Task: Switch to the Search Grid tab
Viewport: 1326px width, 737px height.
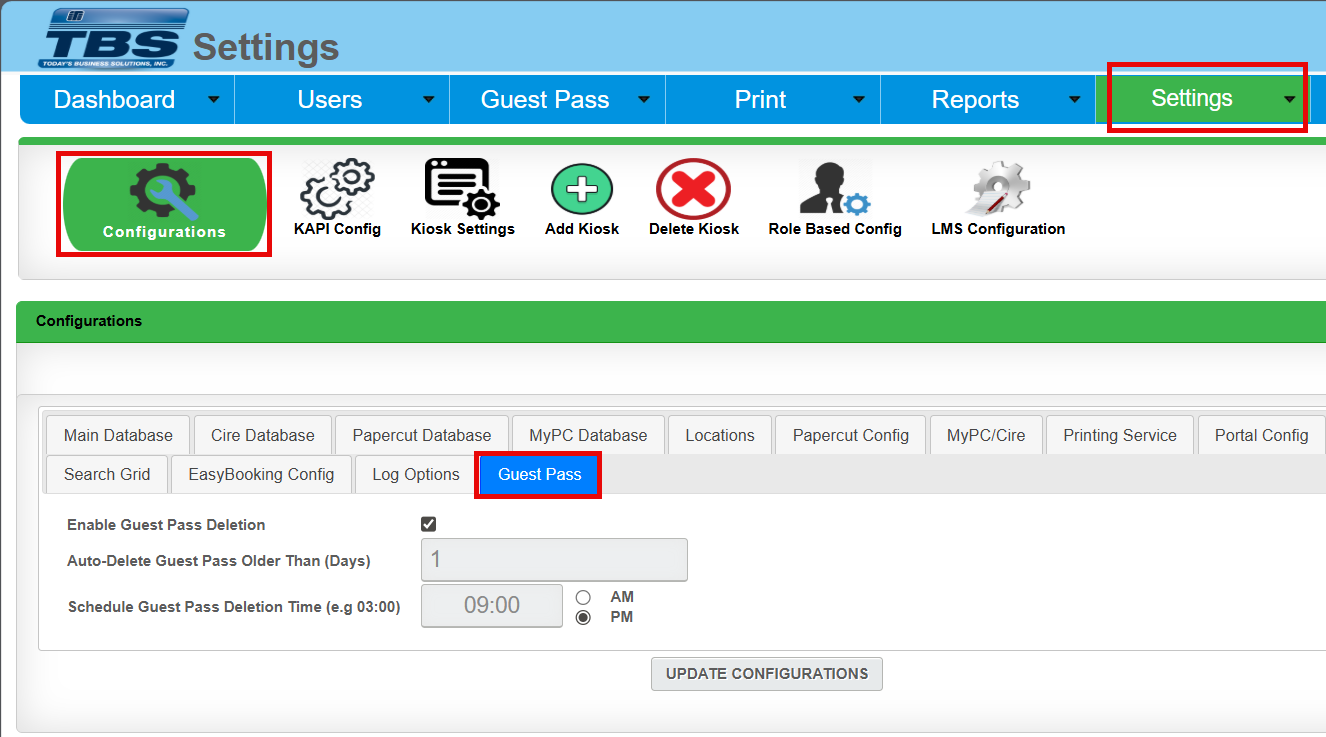Action: coord(107,474)
